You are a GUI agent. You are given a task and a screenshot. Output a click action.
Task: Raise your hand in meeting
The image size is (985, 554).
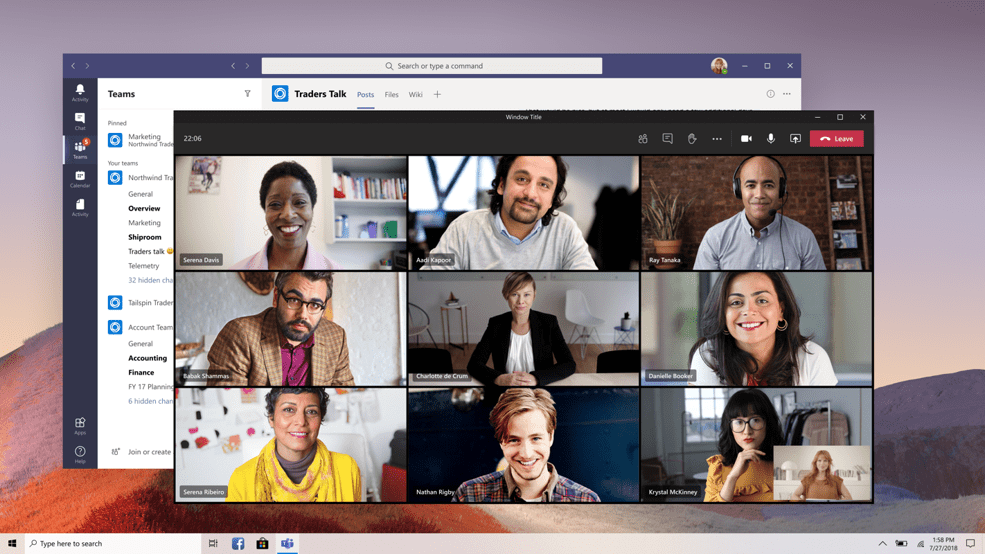pyautogui.click(x=692, y=139)
